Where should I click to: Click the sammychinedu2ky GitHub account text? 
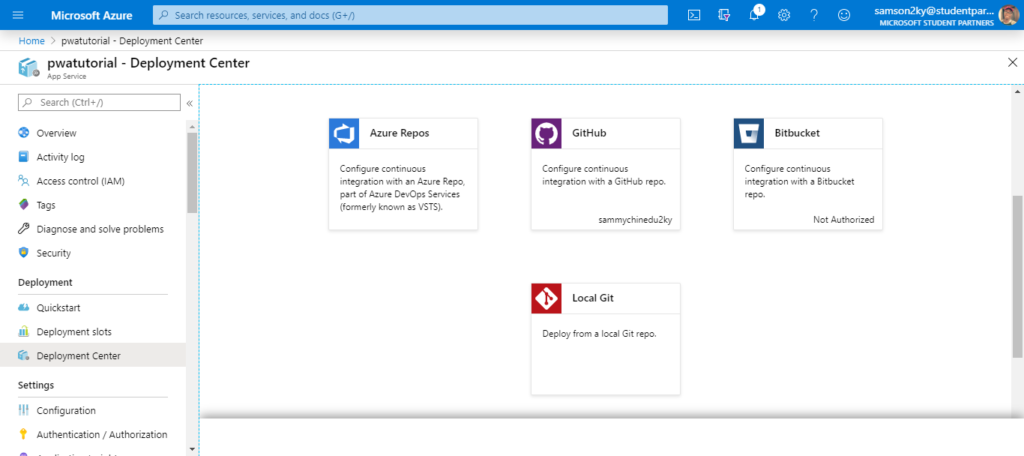click(x=635, y=220)
